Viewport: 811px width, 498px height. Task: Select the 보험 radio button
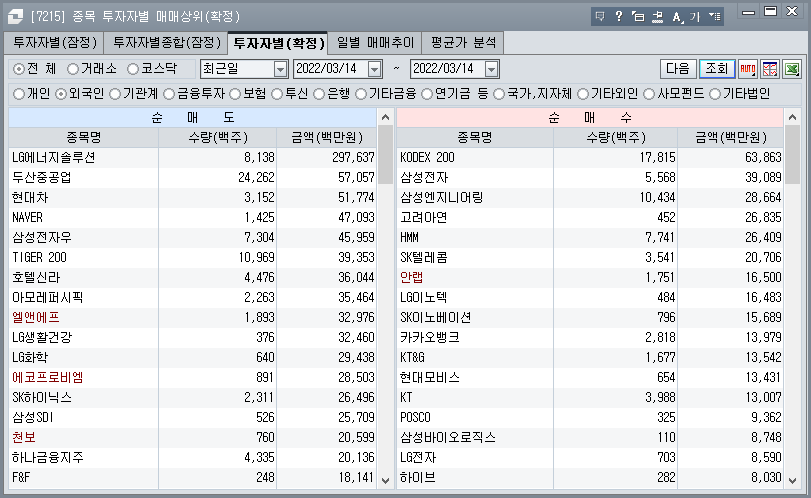point(235,94)
